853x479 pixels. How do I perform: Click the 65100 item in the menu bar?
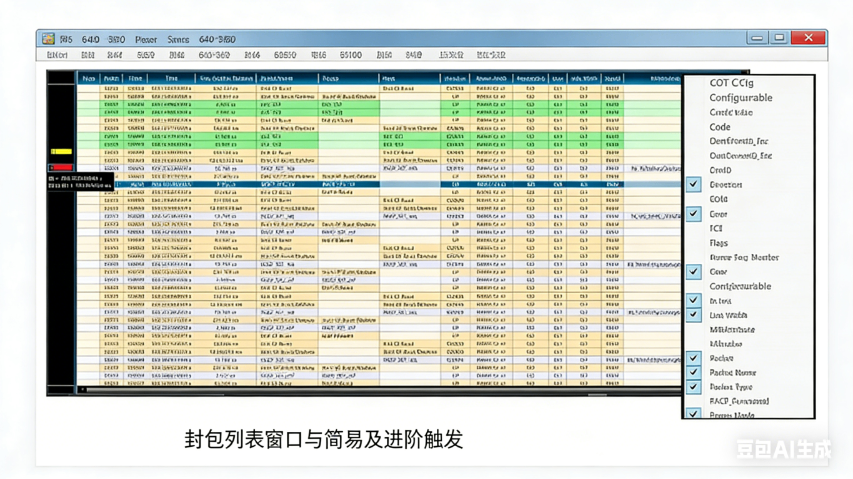350,56
